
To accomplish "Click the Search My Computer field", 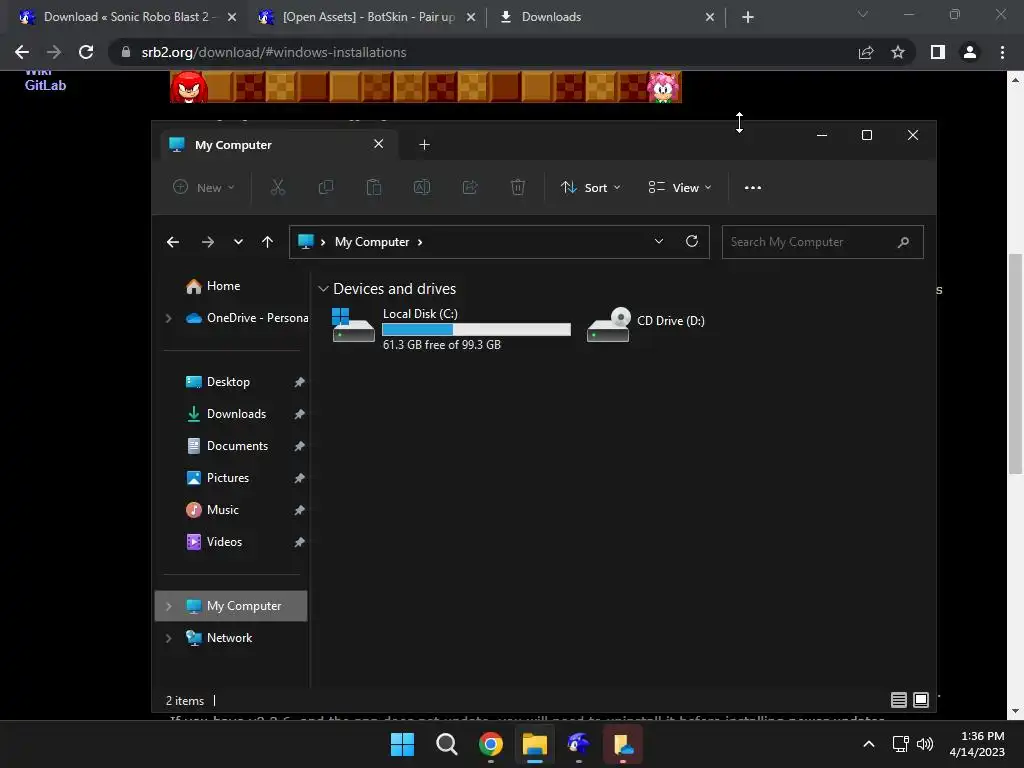I will tap(822, 242).
